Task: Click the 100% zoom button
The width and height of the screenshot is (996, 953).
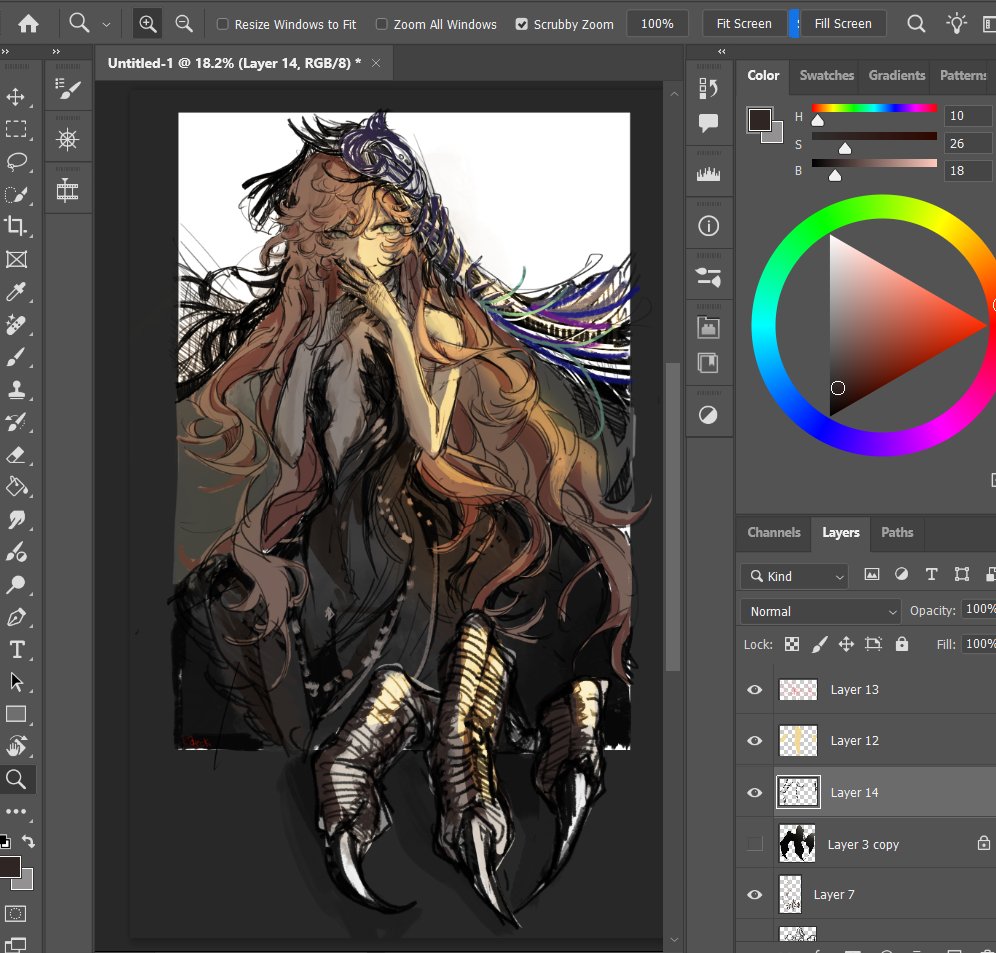Action: pos(657,24)
